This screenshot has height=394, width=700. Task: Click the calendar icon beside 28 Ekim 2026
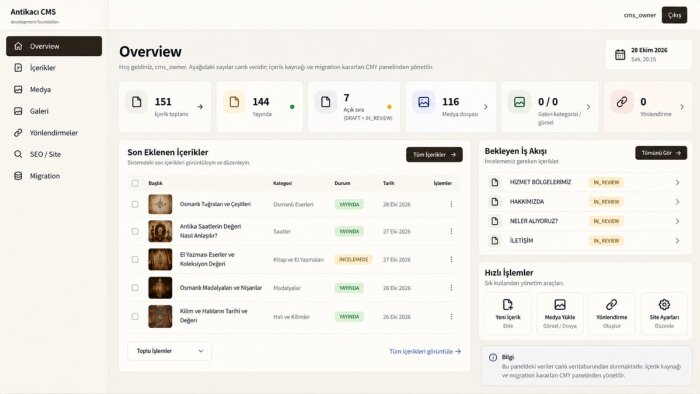click(x=620, y=54)
